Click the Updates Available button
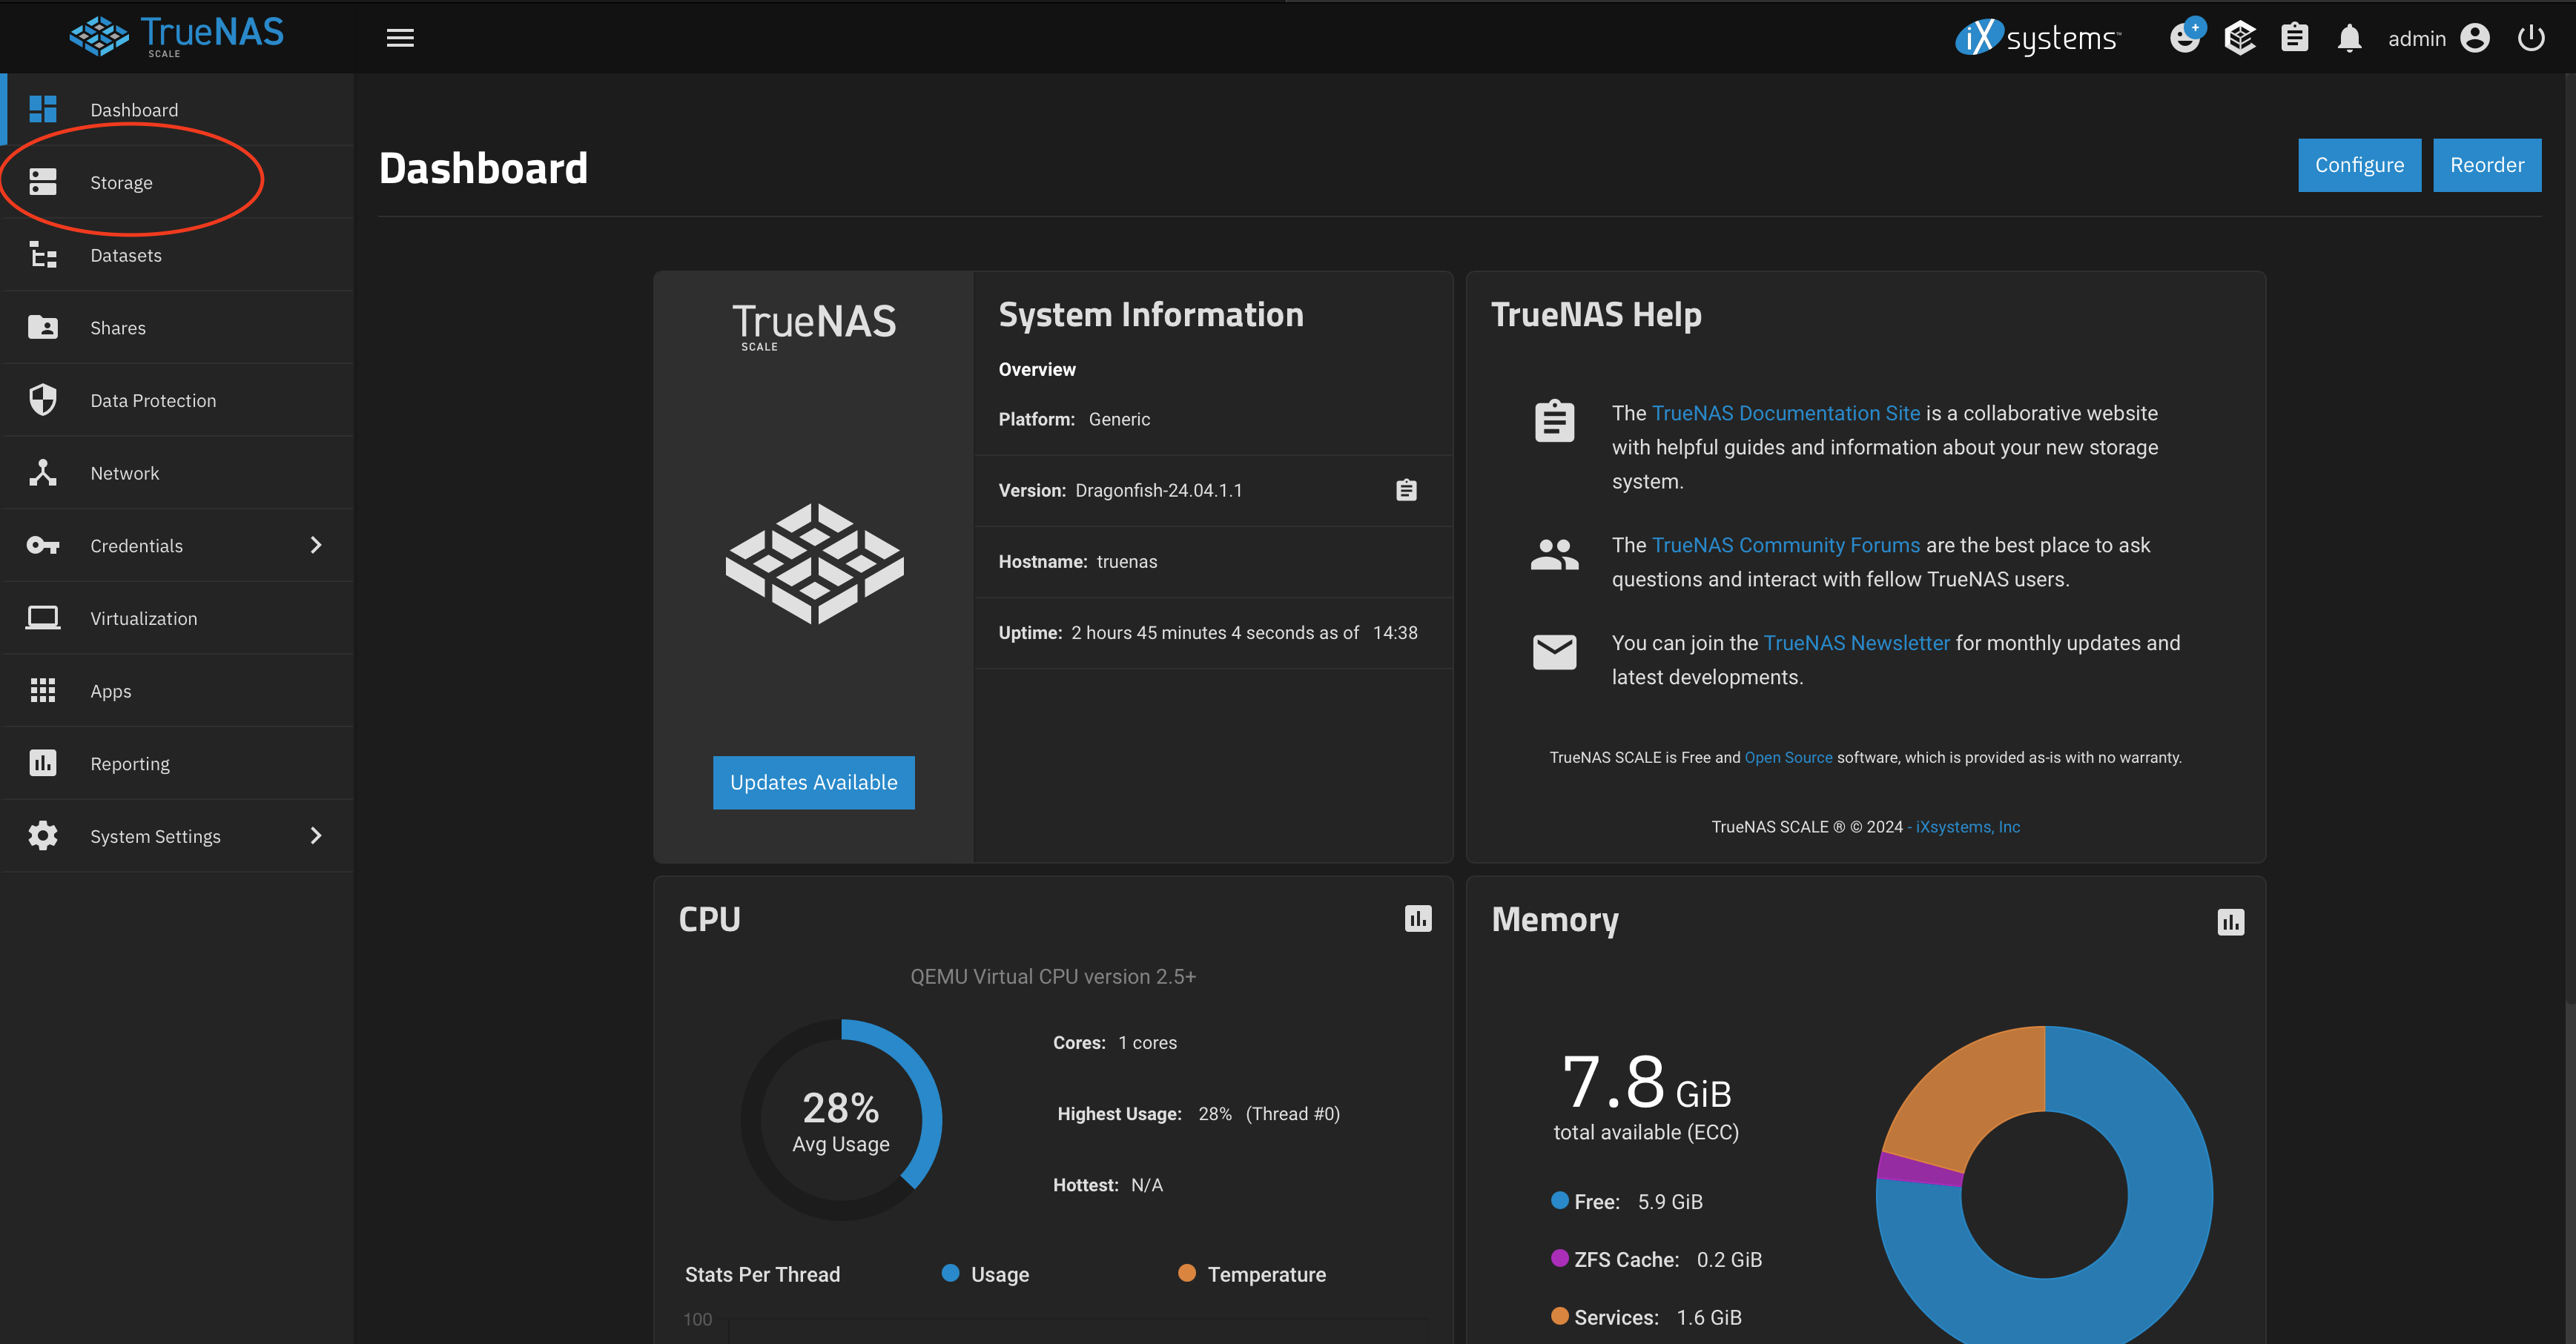 (813, 782)
